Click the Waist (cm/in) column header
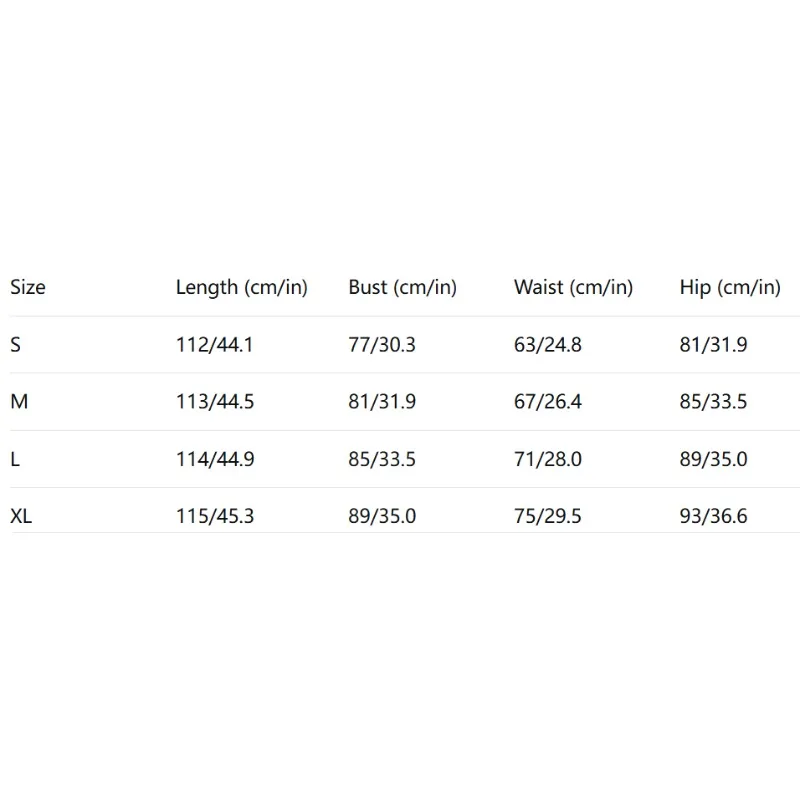Viewport: 800px width, 800px height. point(573,288)
